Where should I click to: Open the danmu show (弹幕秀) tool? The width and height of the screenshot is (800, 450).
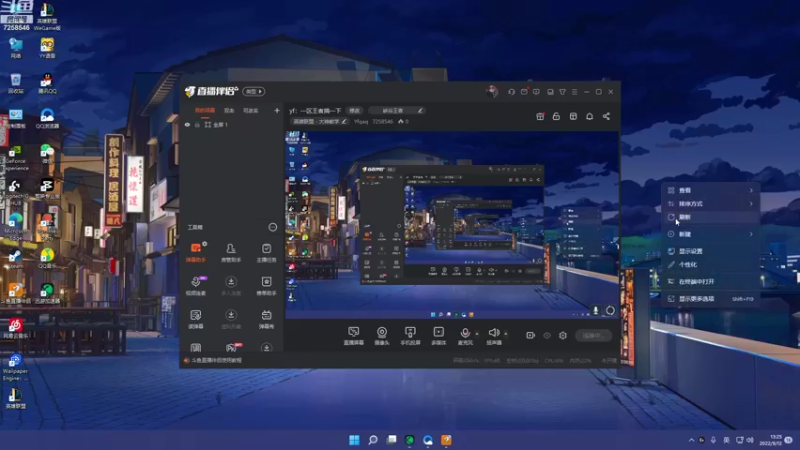point(266,319)
